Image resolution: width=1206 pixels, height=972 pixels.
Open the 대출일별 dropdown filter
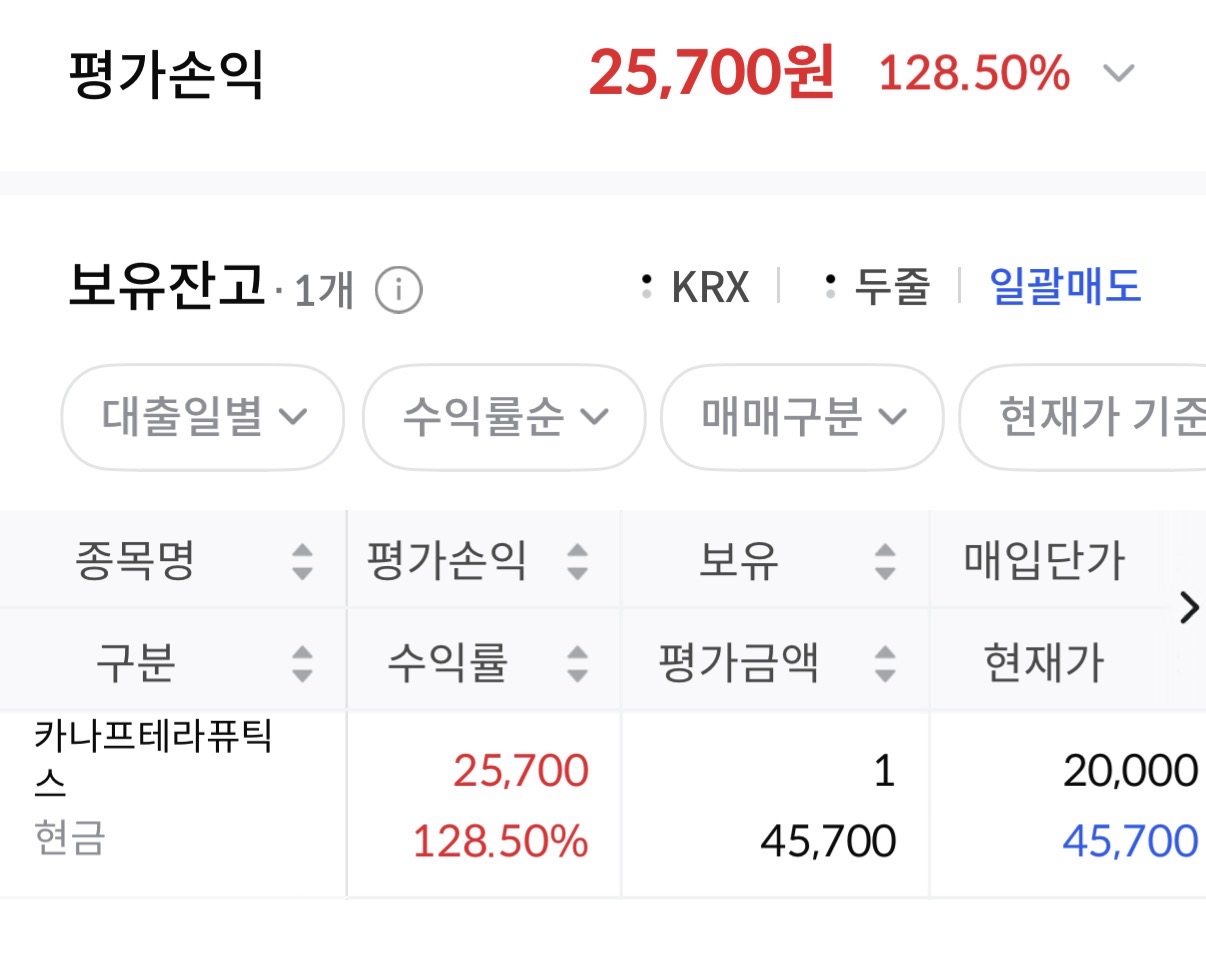pyautogui.click(x=203, y=417)
